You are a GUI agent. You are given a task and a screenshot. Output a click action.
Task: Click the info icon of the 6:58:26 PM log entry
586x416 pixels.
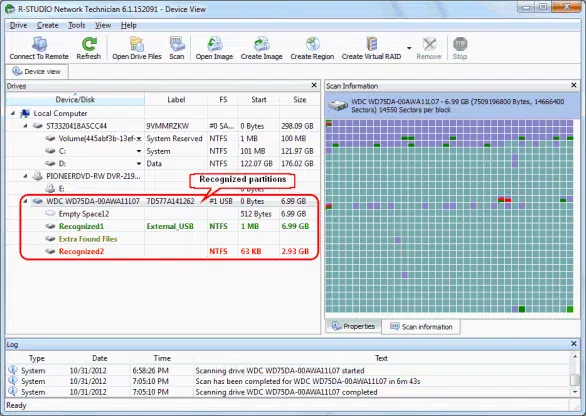coord(13,370)
